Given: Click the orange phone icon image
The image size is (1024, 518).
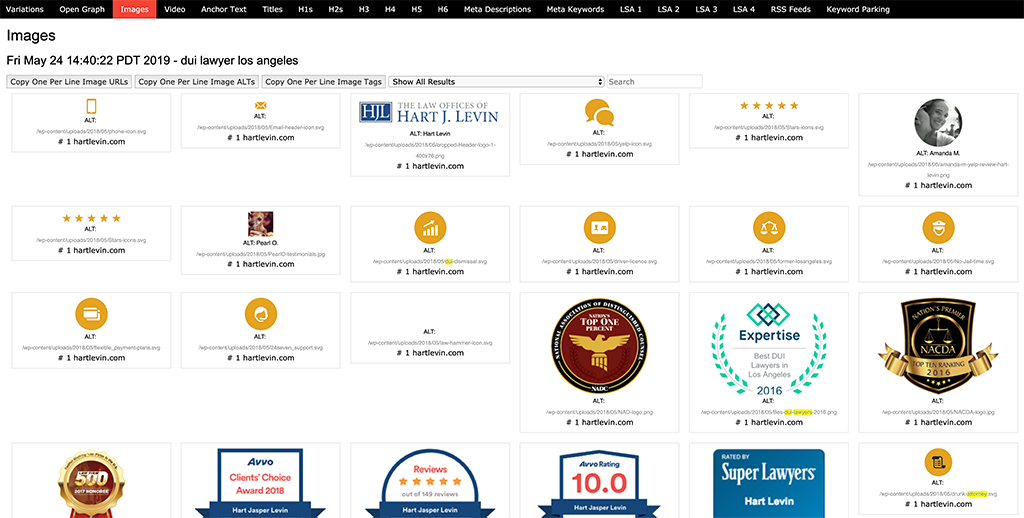Looking at the screenshot, I should [91, 106].
